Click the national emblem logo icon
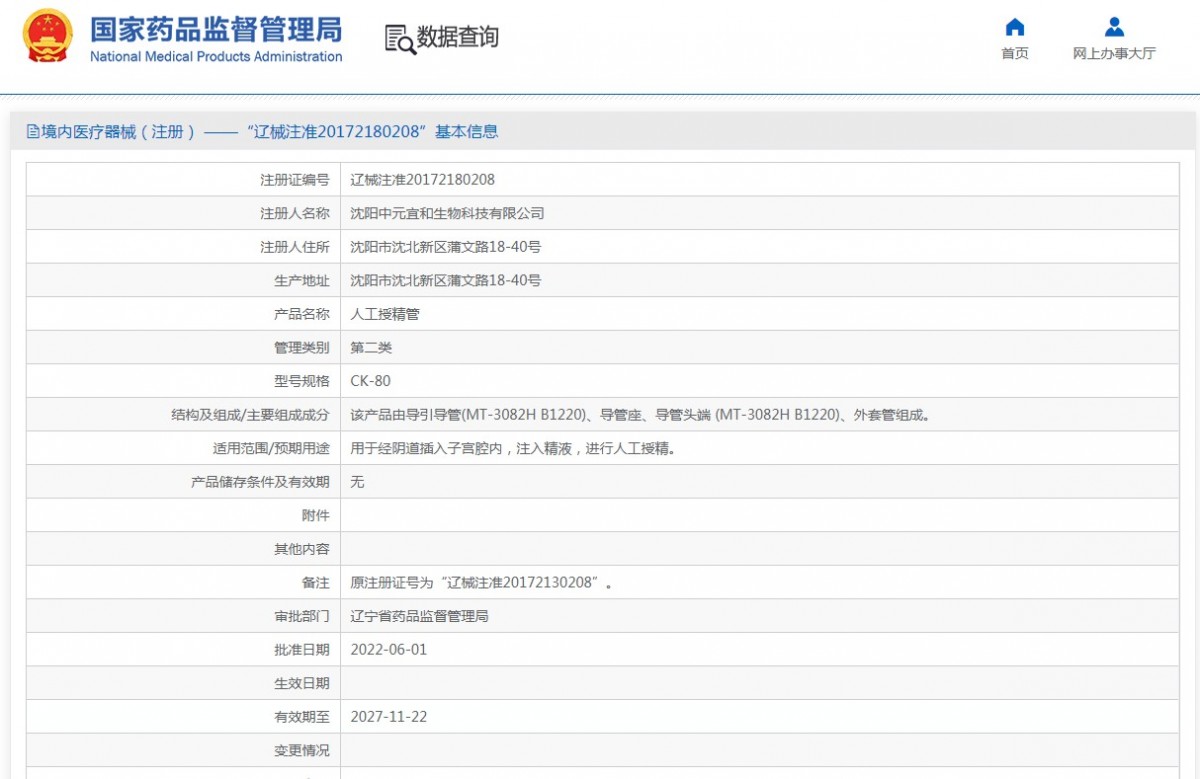 48,36
